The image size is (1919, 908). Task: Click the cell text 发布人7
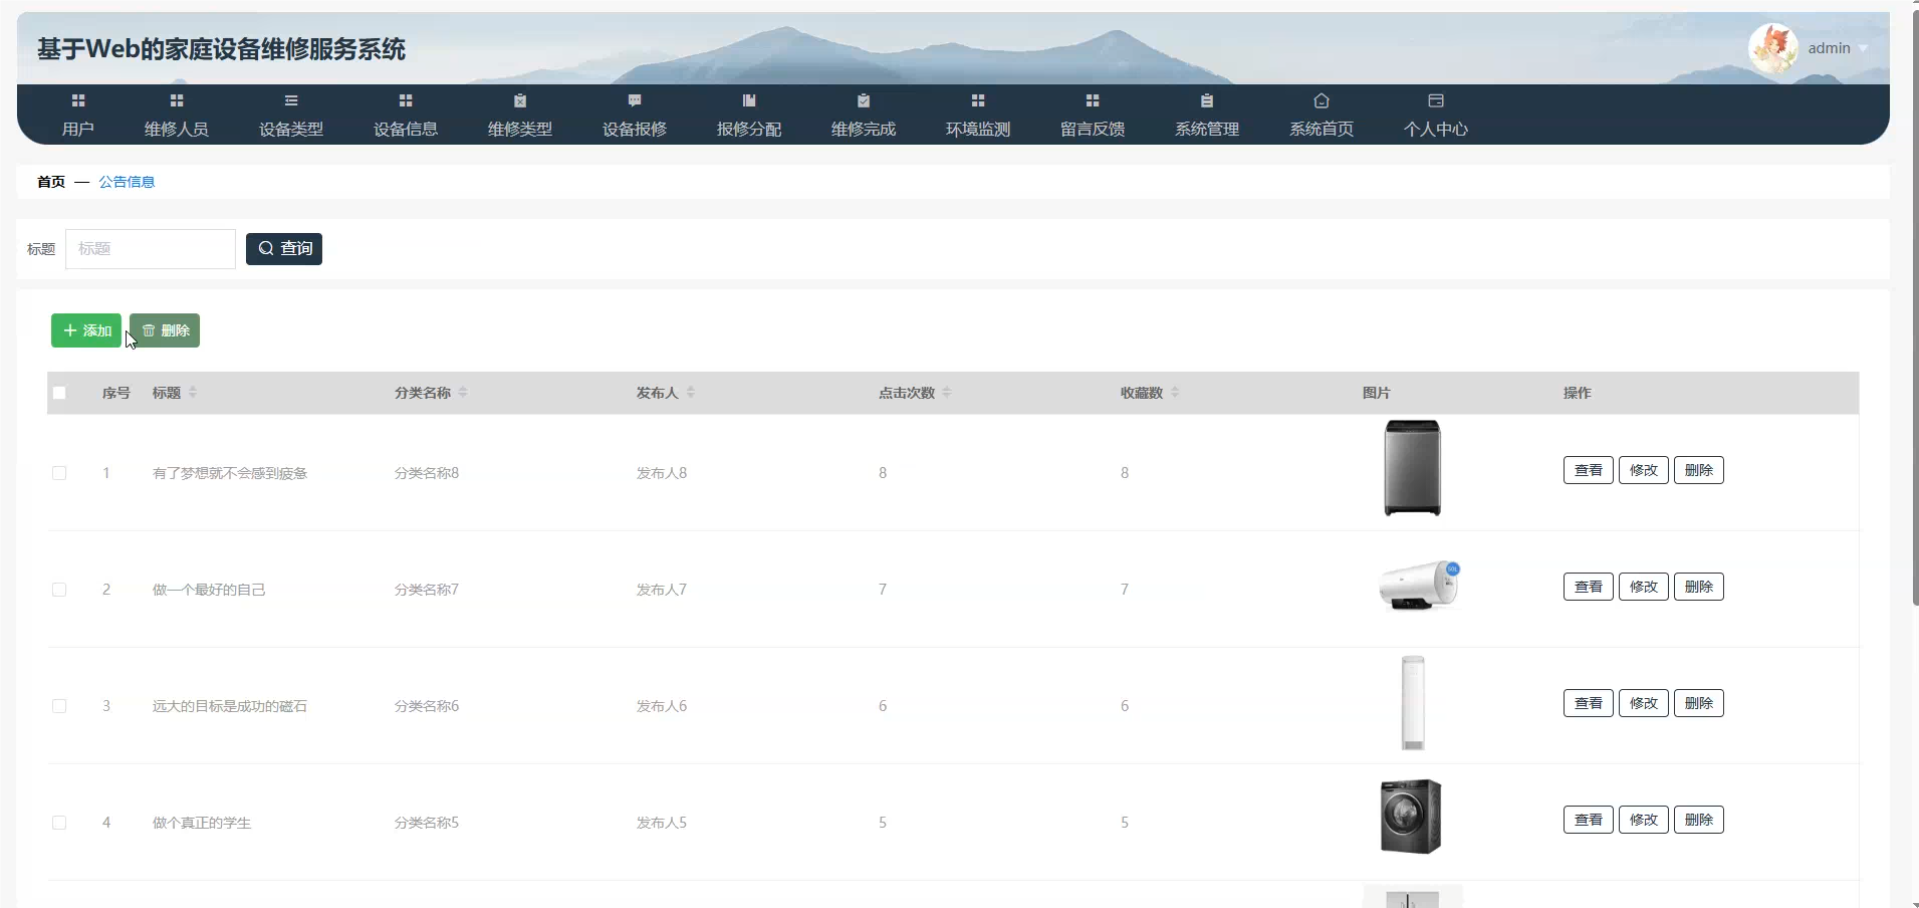tap(662, 590)
